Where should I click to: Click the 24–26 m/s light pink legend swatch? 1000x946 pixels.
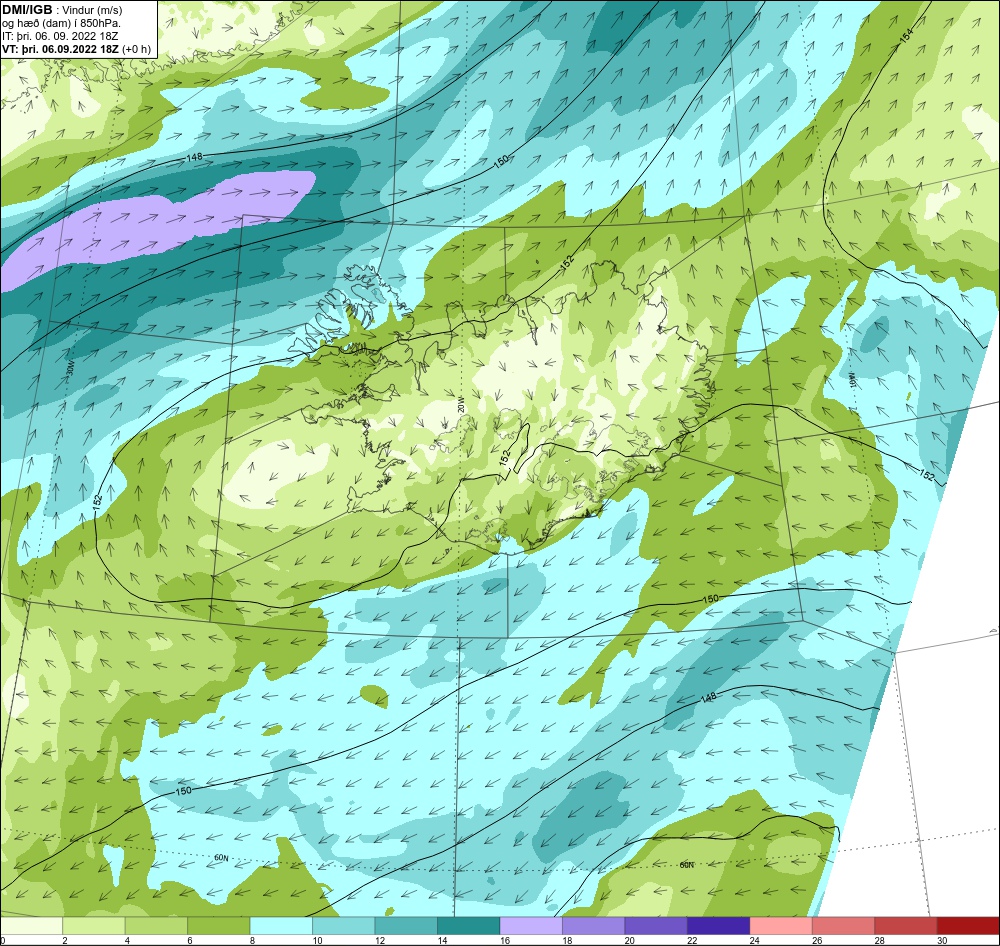pos(781,926)
